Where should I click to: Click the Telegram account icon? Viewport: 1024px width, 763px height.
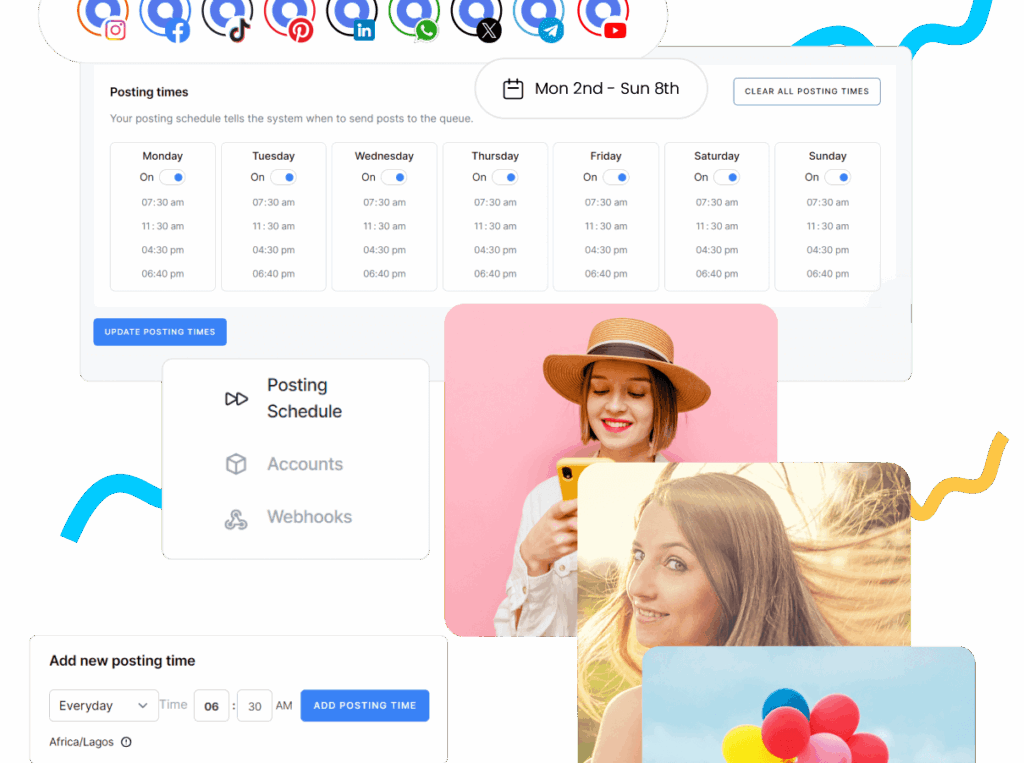tap(538, 17)
